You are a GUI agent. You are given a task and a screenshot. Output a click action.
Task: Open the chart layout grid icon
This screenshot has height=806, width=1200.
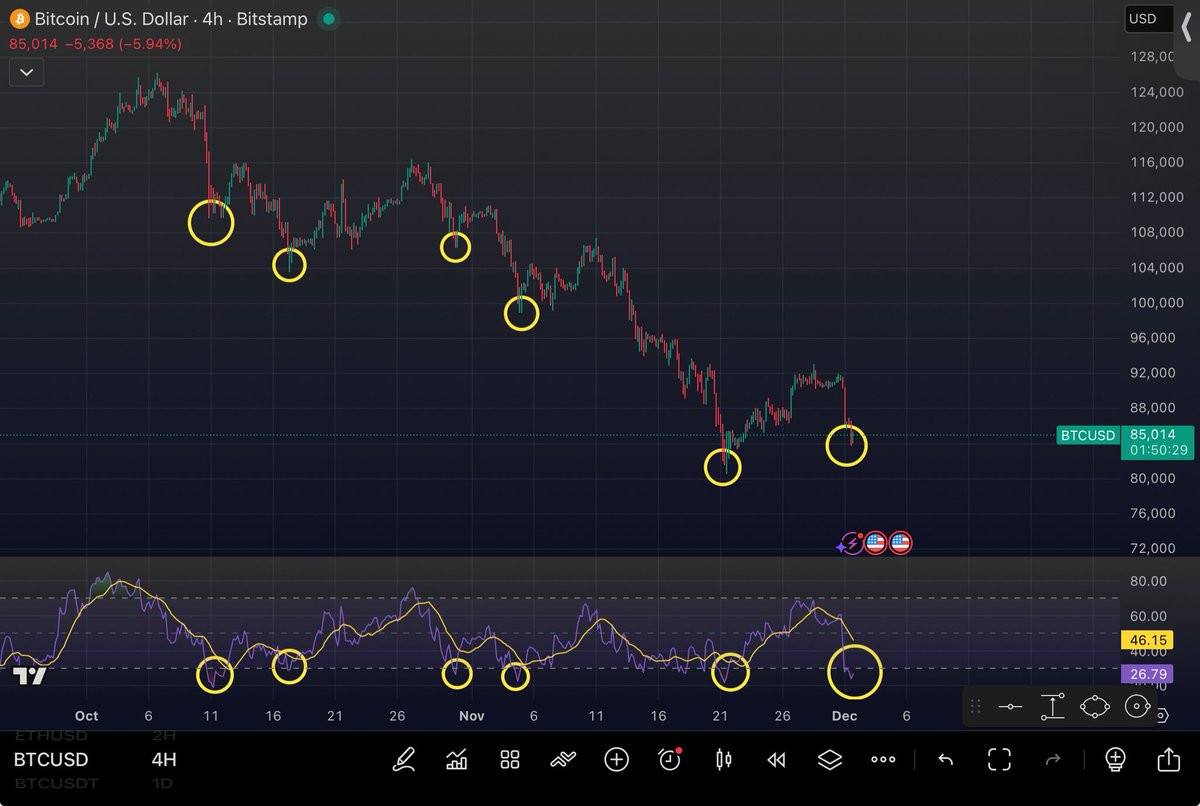pyautogui.click(x=510, y=760)
